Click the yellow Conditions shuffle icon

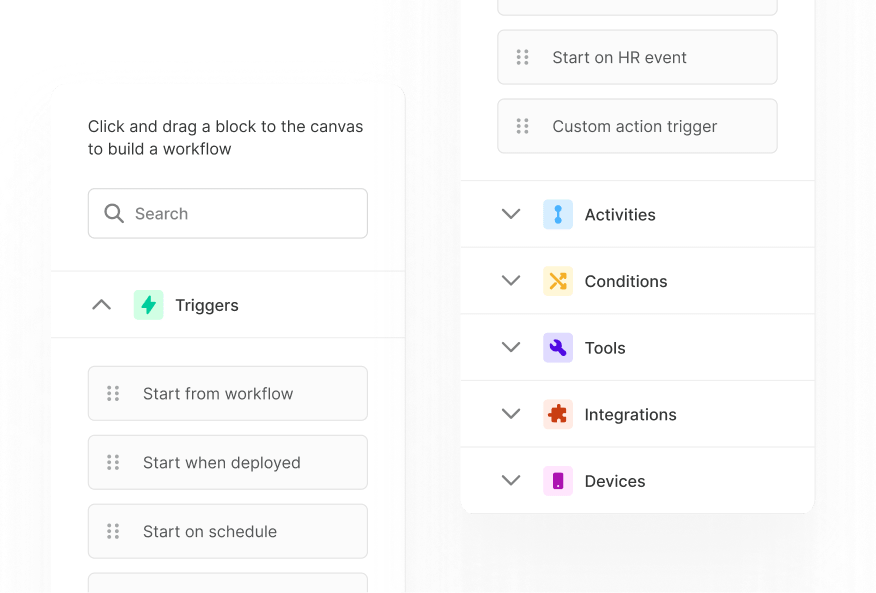[558, 281]
